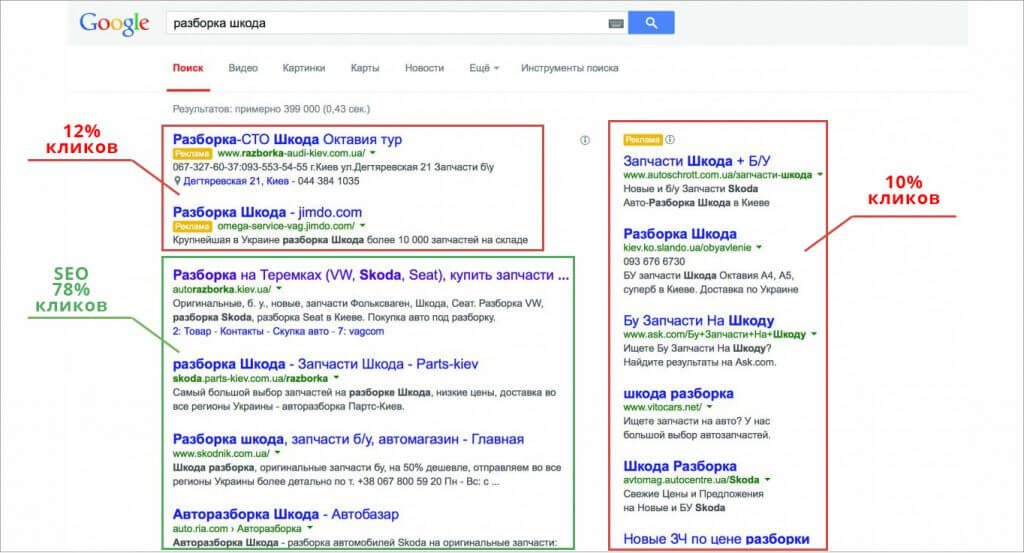Click the result count text Результатов: примерно 399 000
This screenshot has height=553, width=1024.
coord(271,109)
